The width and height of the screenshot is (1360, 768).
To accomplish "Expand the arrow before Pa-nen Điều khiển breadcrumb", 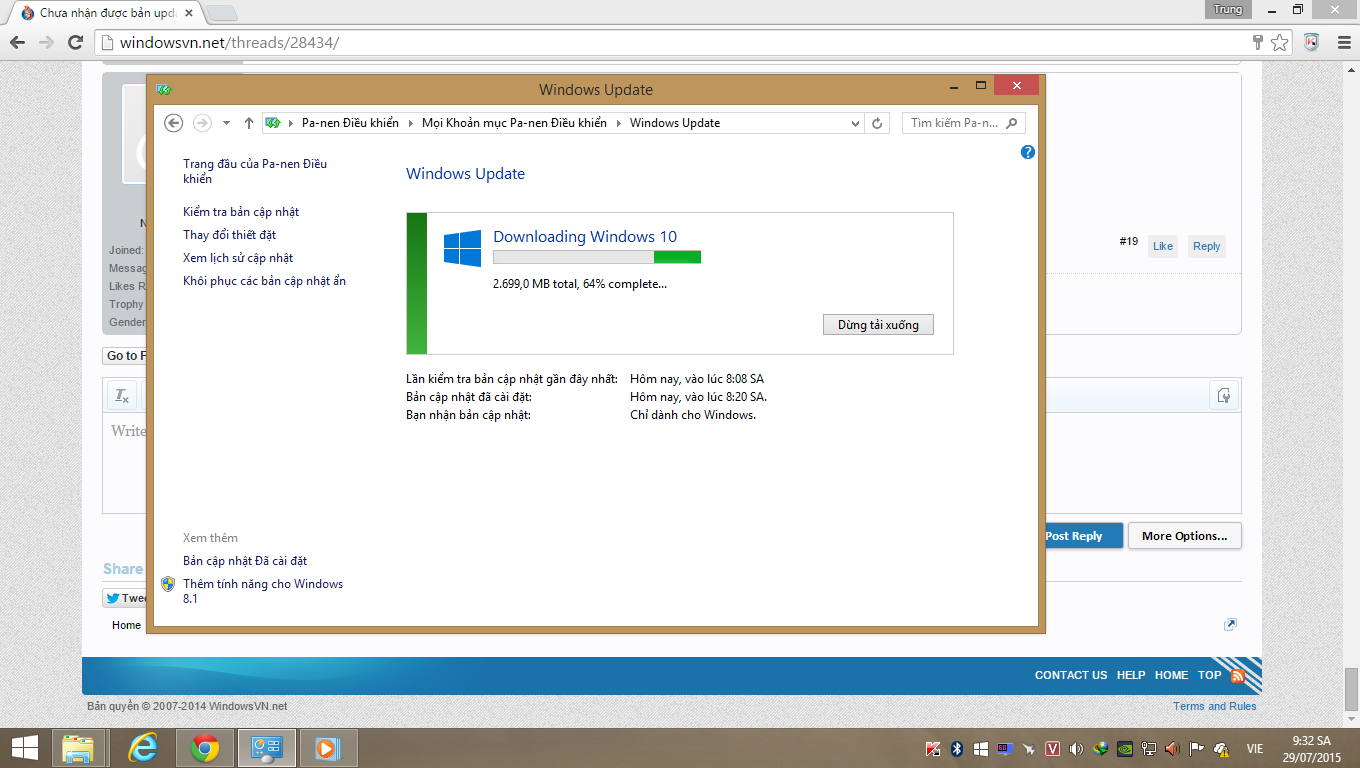I will [291, 123].
